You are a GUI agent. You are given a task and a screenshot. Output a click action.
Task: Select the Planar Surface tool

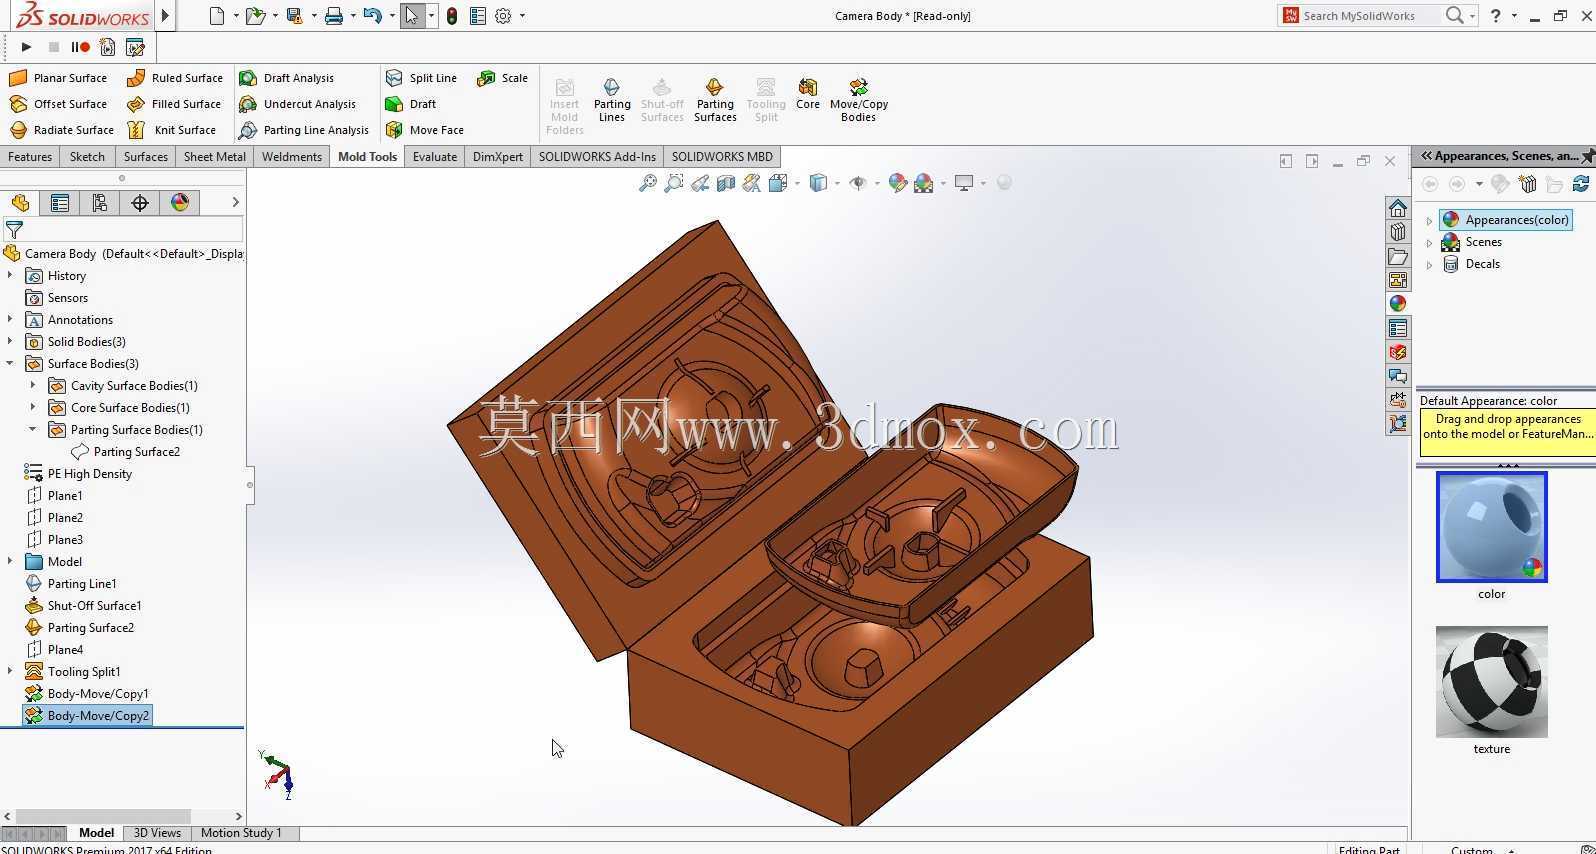click(58, 78)
